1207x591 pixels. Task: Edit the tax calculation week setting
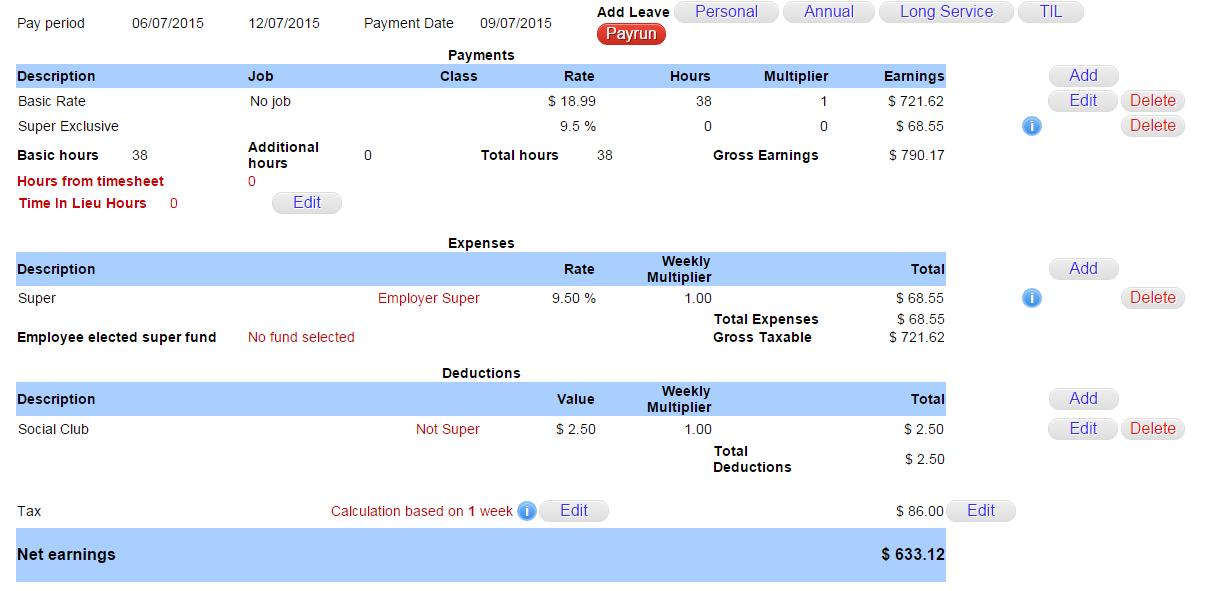tap(574, 510)
